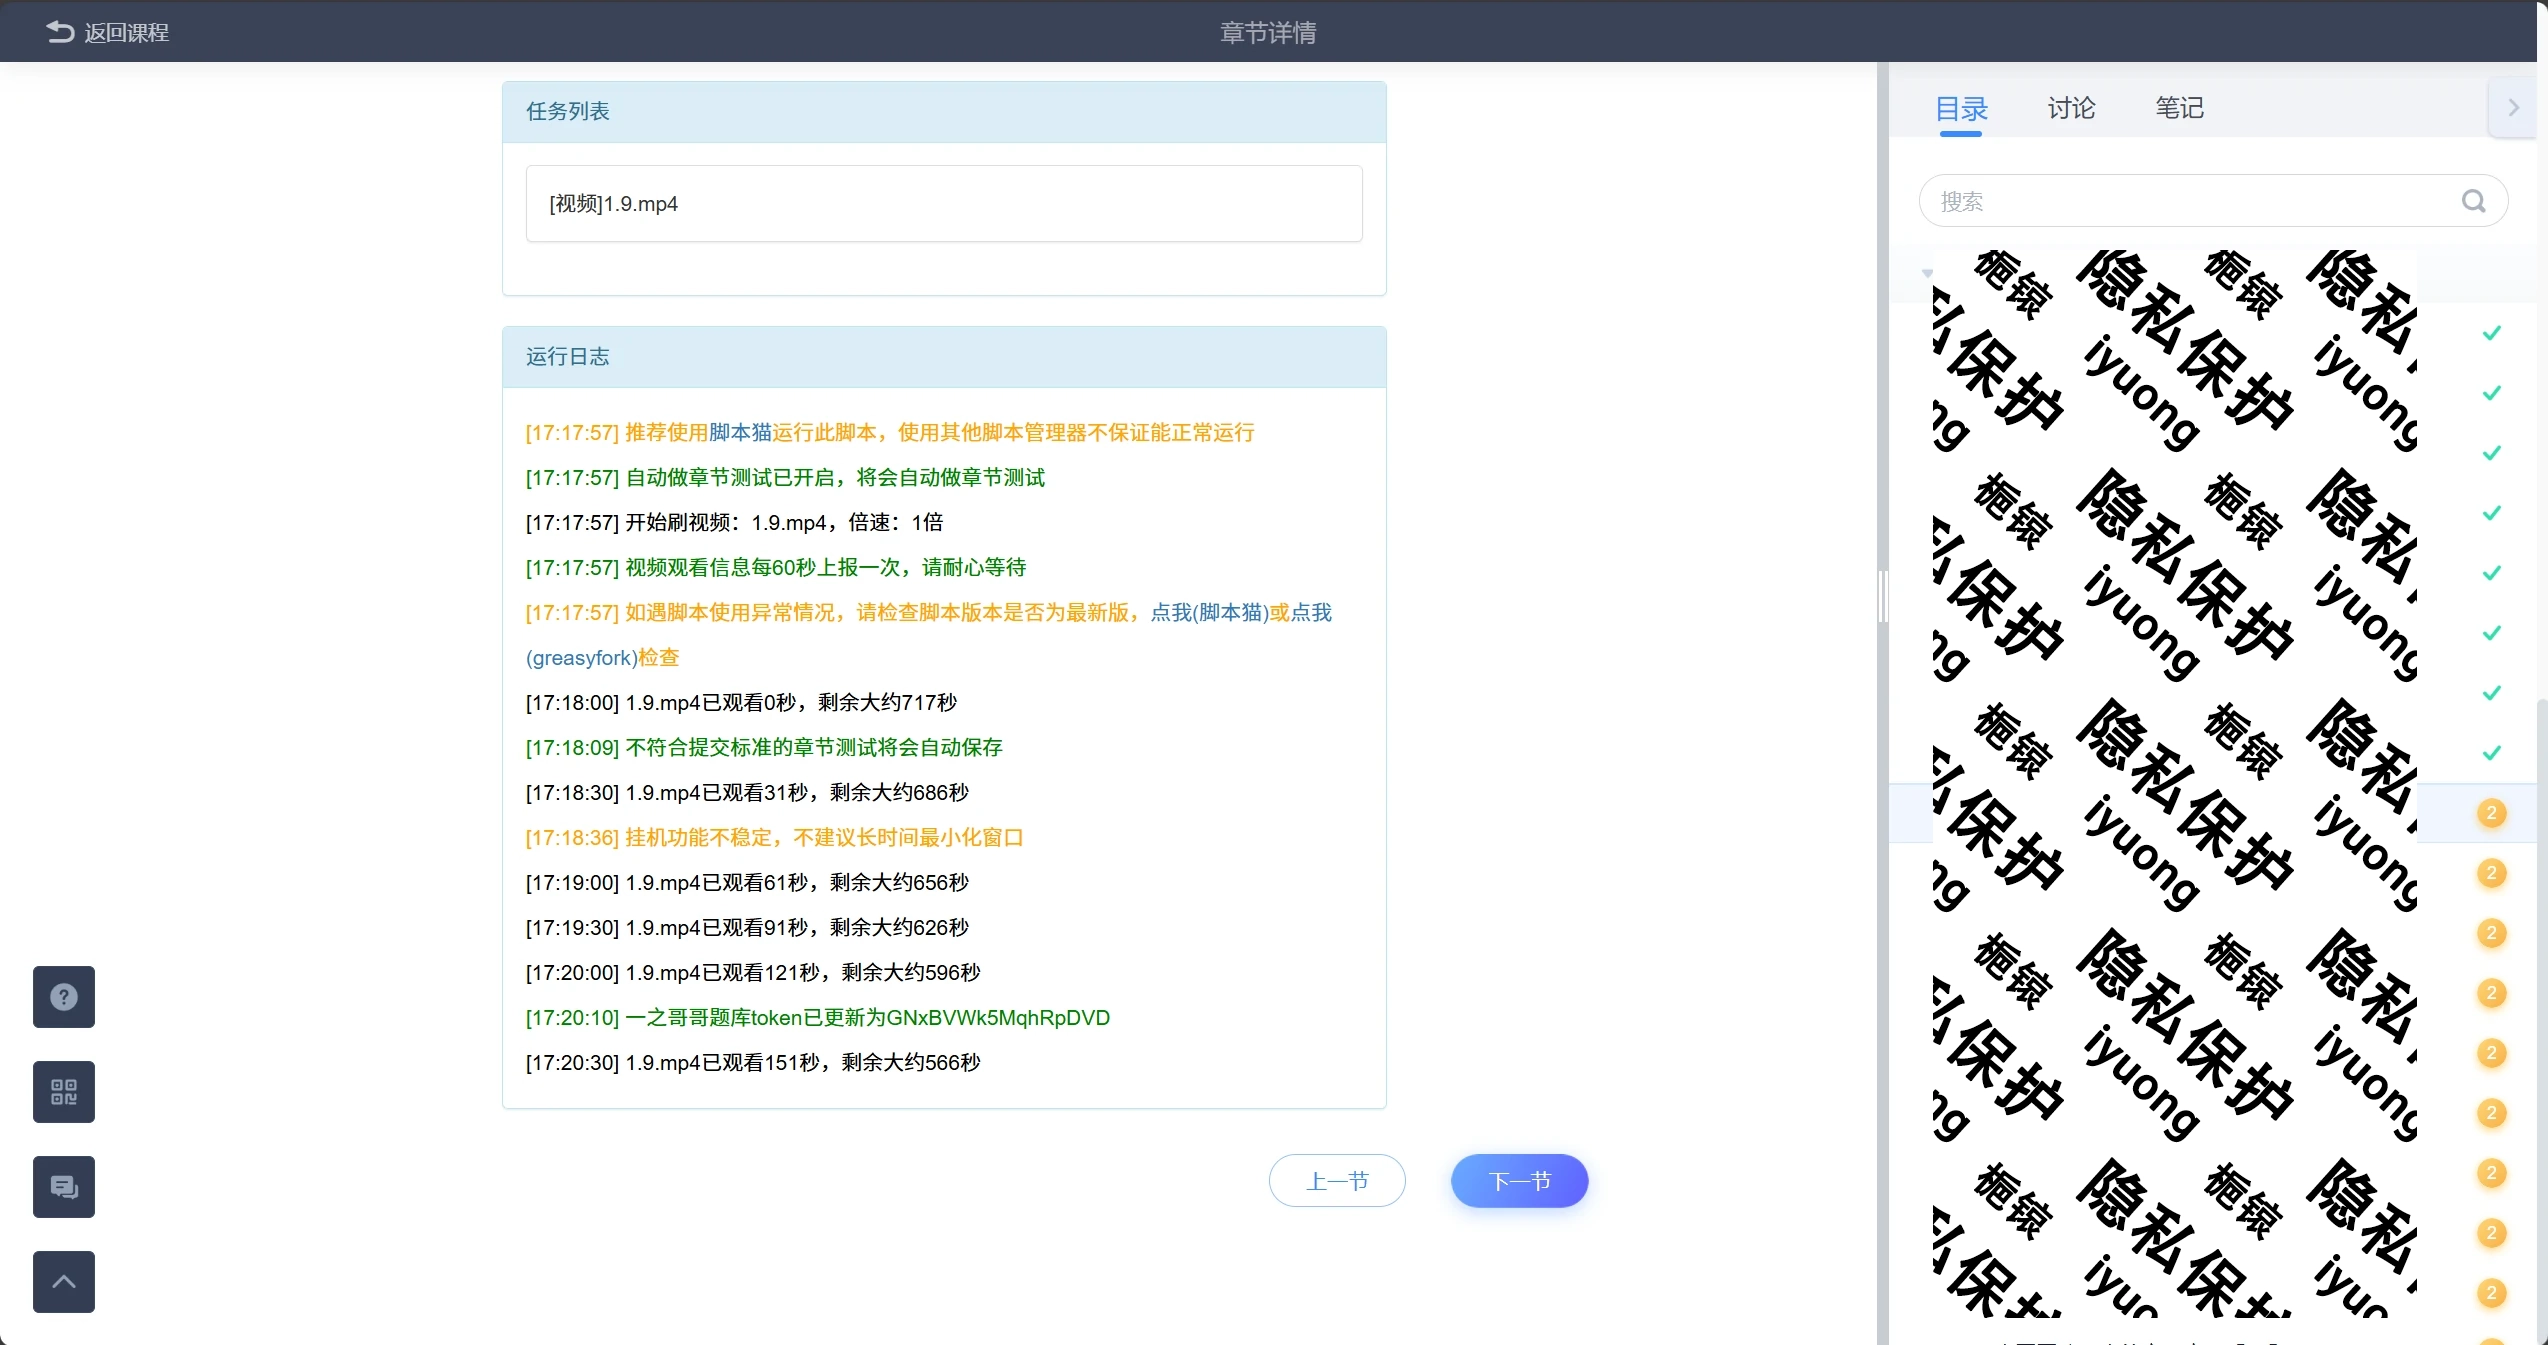Viewport: 2548px width, 1345px height.
Task: Click the back arrow icon beside 返回课程
Action: 60,32
